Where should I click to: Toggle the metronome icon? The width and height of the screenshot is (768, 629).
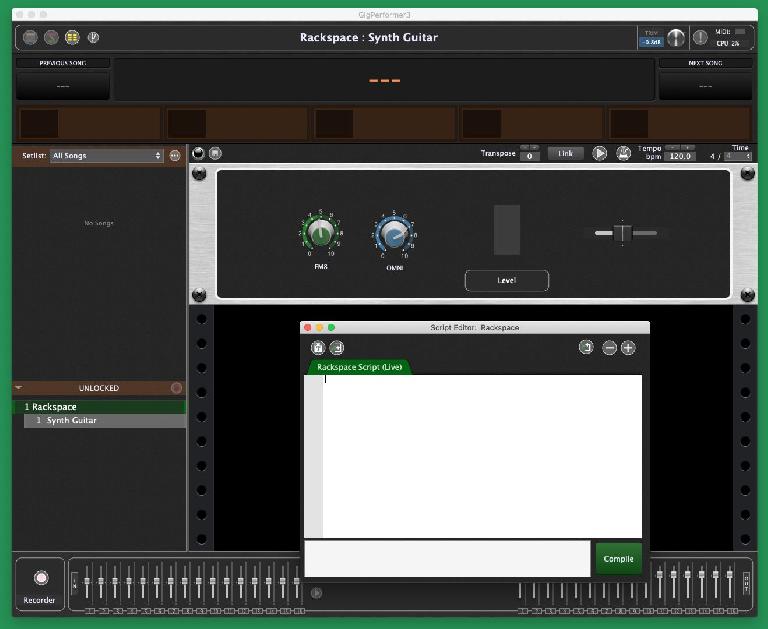click(x=624, y=153)
